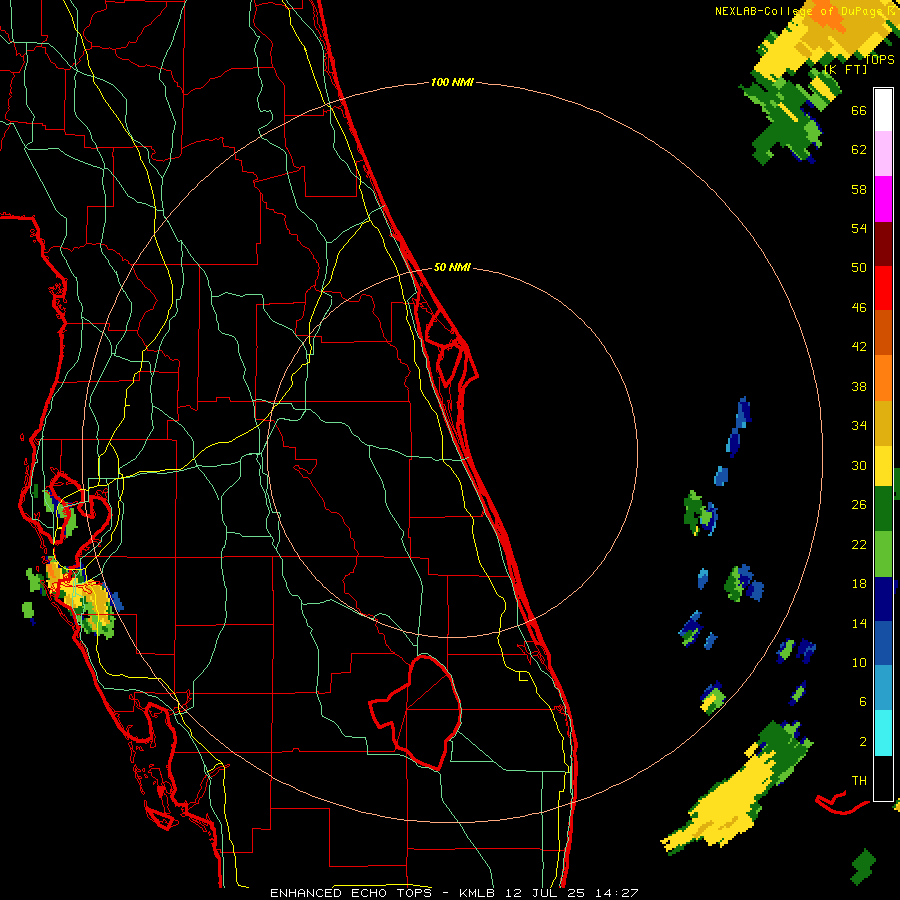Screen dimensions: 900x900
Task: Click the white swatch in the legend
Action: pos(883,110)
